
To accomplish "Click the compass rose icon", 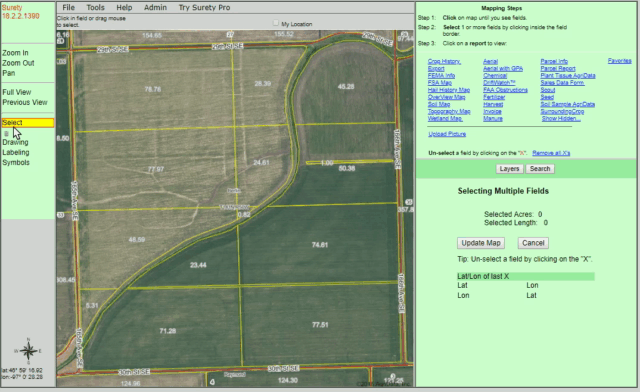I will tap(28, 351).
